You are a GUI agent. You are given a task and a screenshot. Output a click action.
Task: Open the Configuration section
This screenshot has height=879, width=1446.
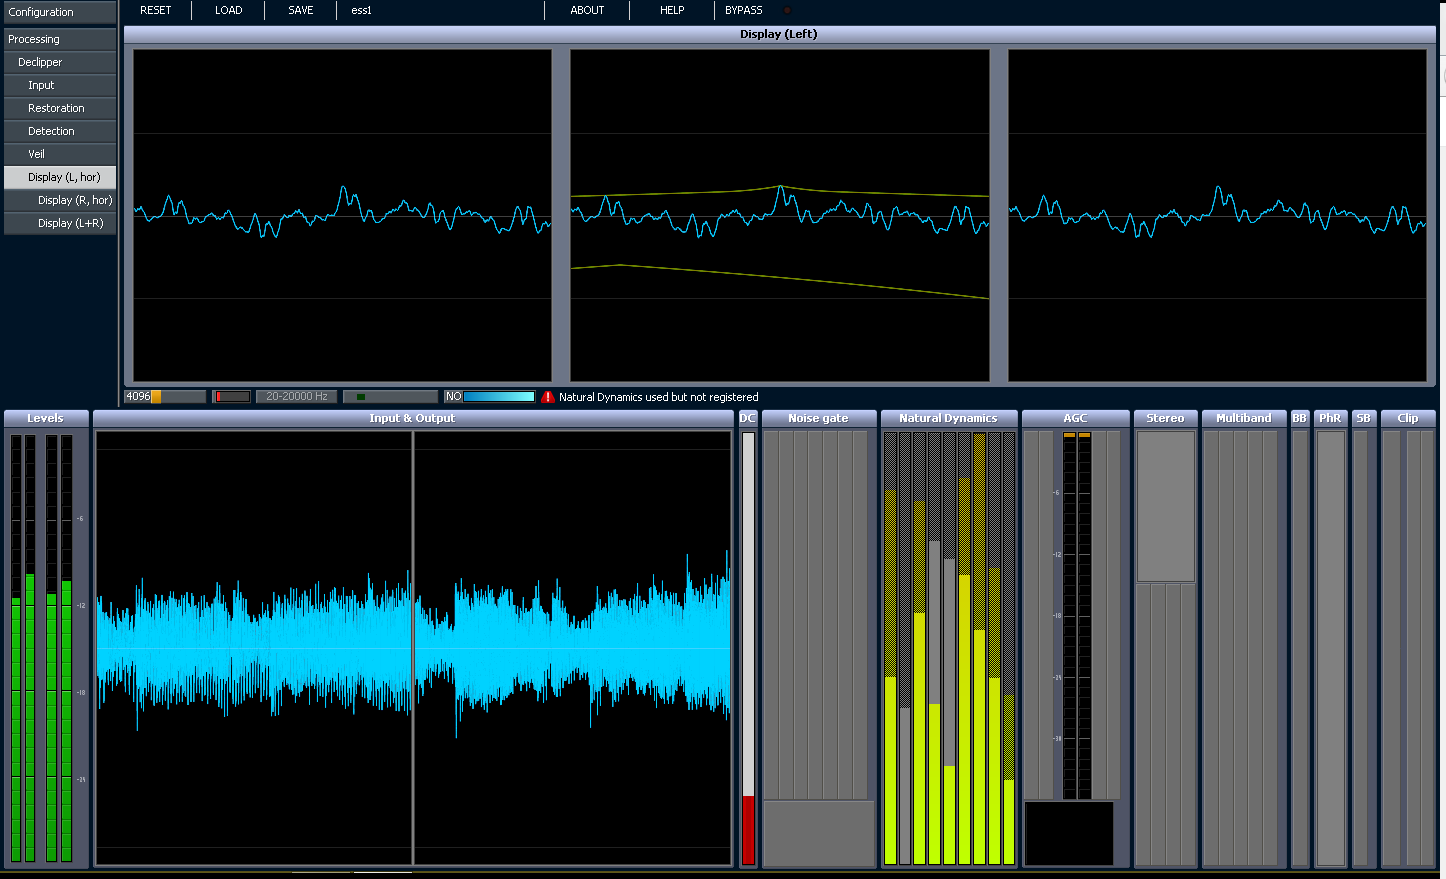click(60, 12)
